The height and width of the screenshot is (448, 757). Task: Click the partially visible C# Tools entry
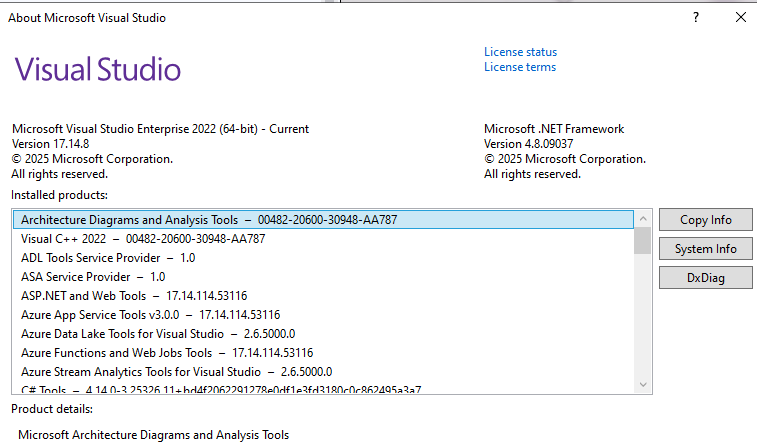point(220,389)
